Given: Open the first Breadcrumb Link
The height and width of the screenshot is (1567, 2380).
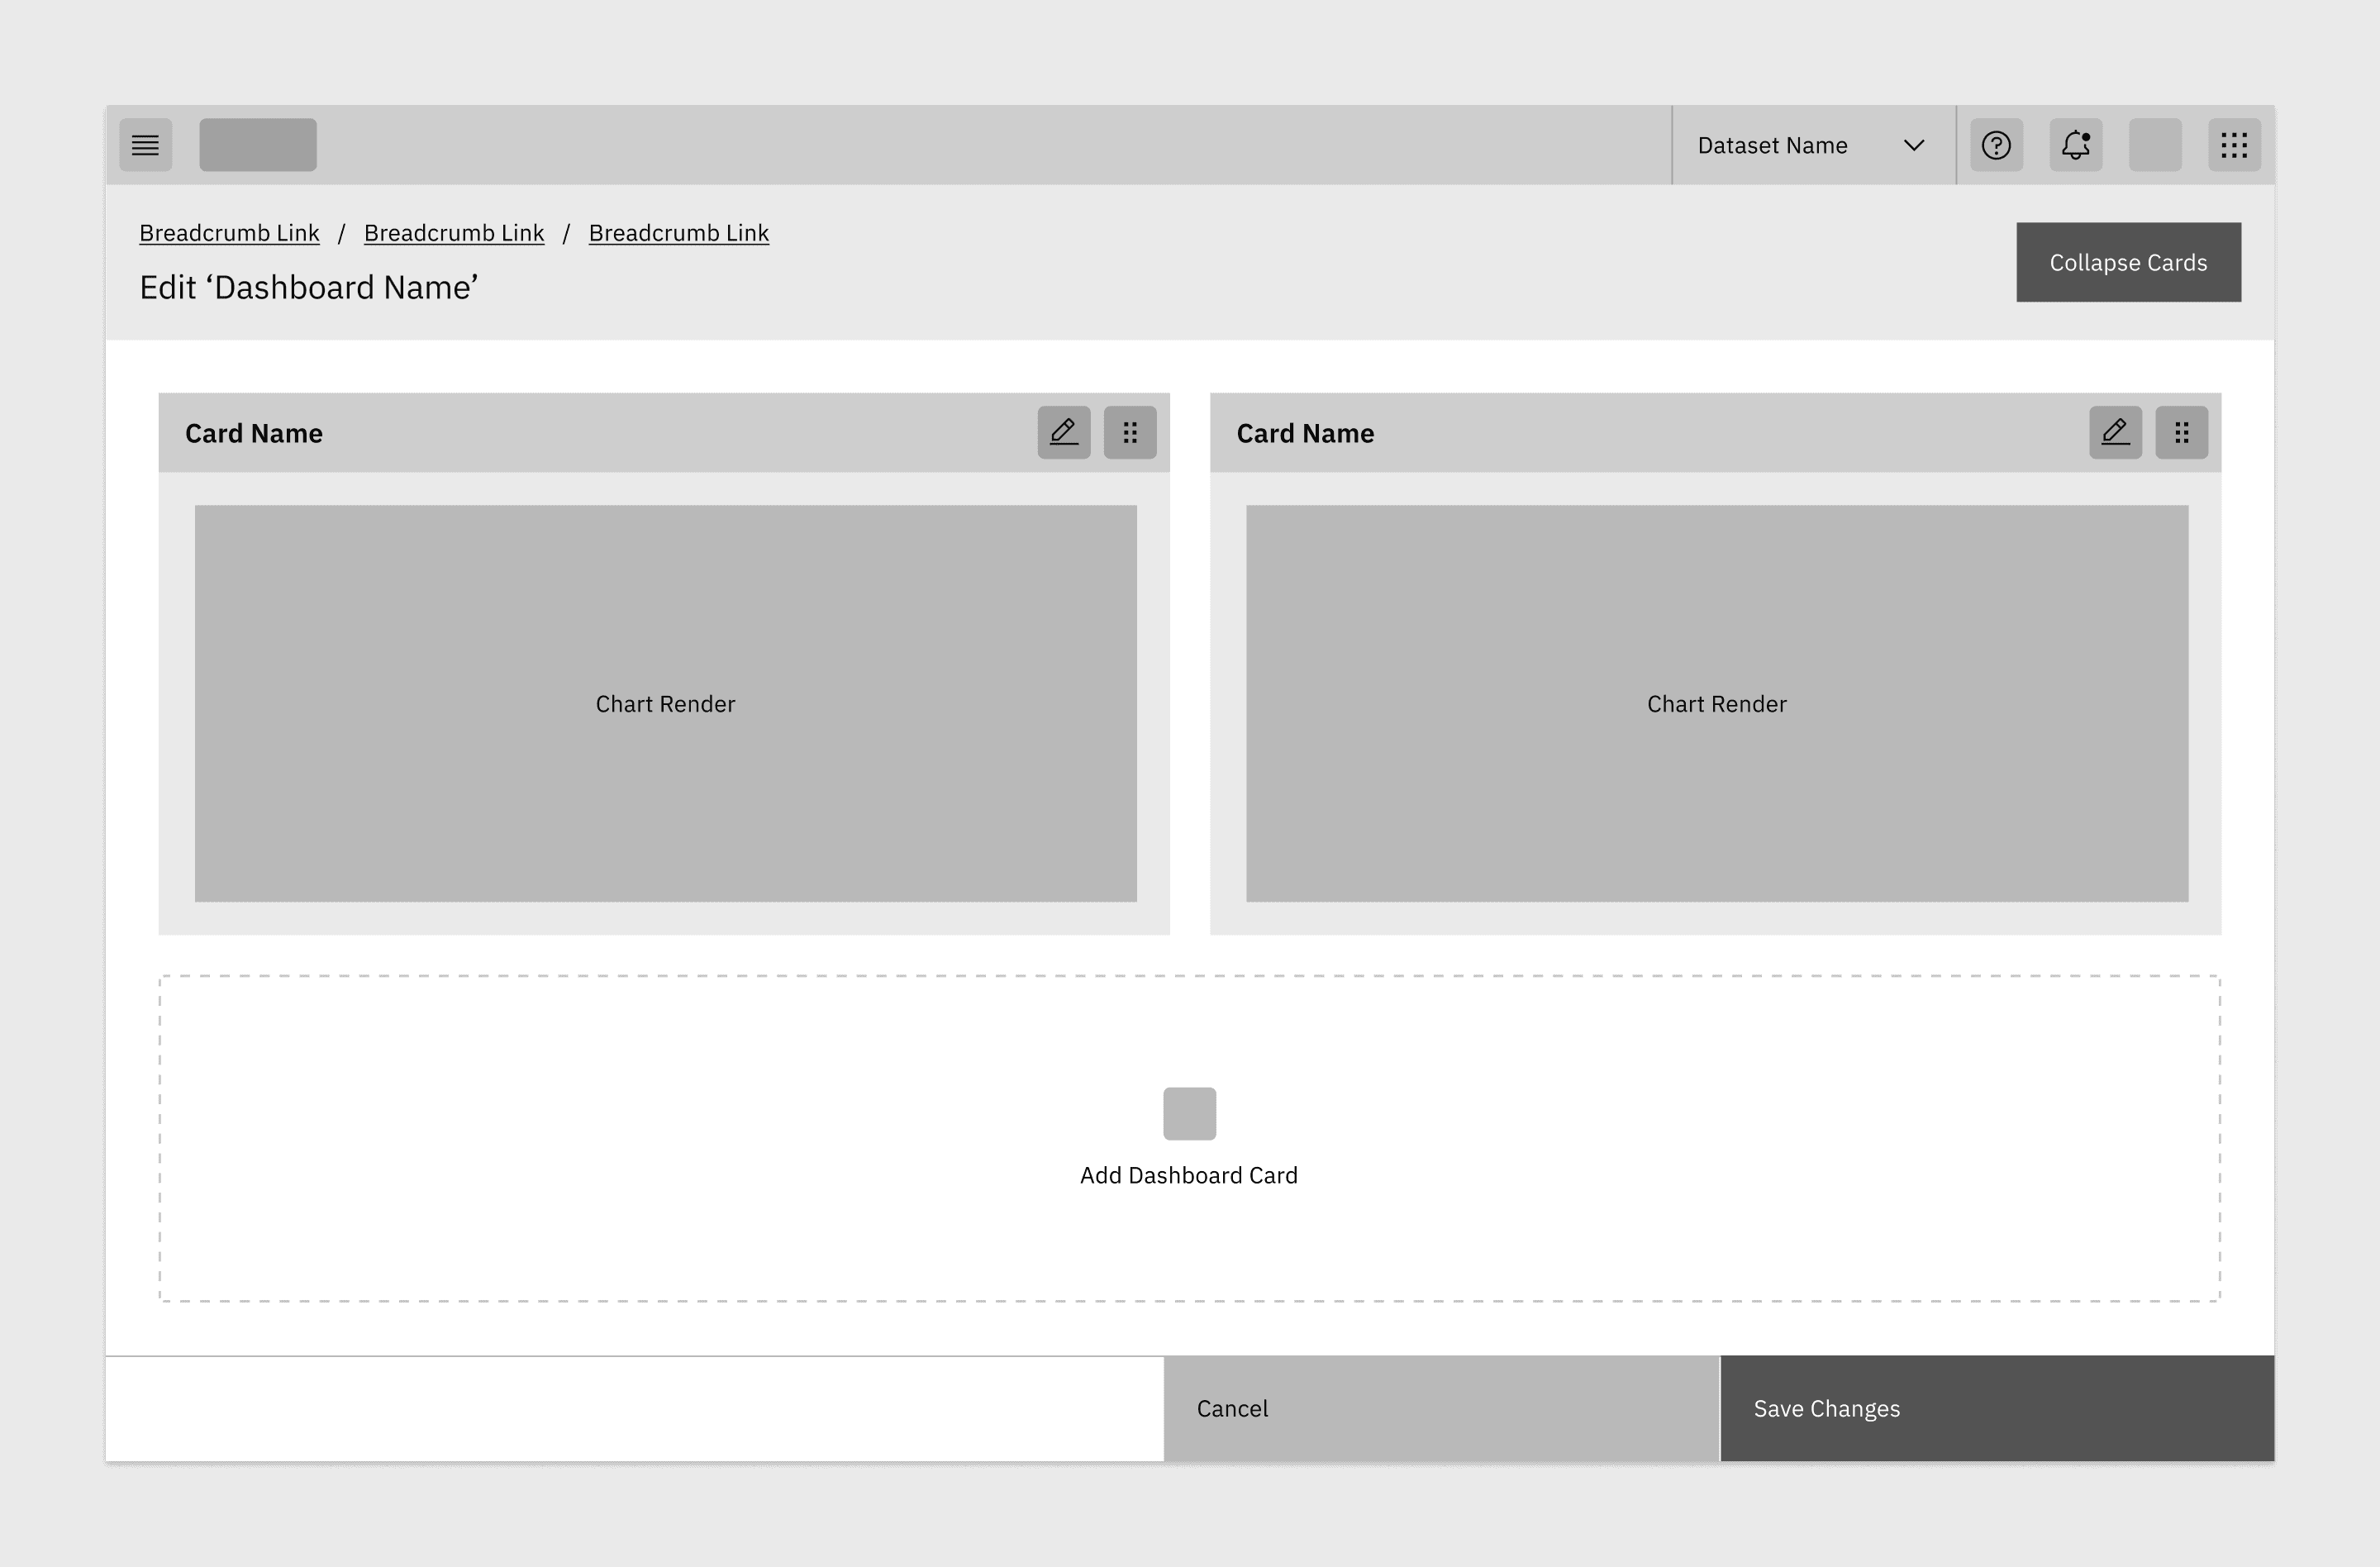Looking at the screenshot, I should (x=229, y=233).
